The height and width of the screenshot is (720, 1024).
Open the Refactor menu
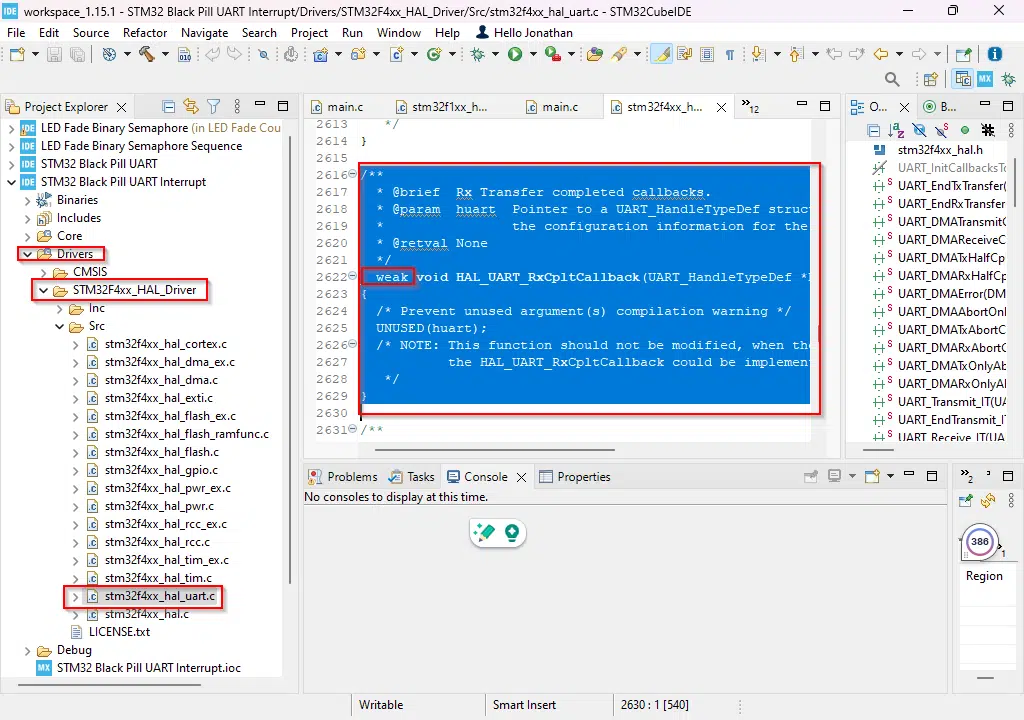(x=145, y=33)
